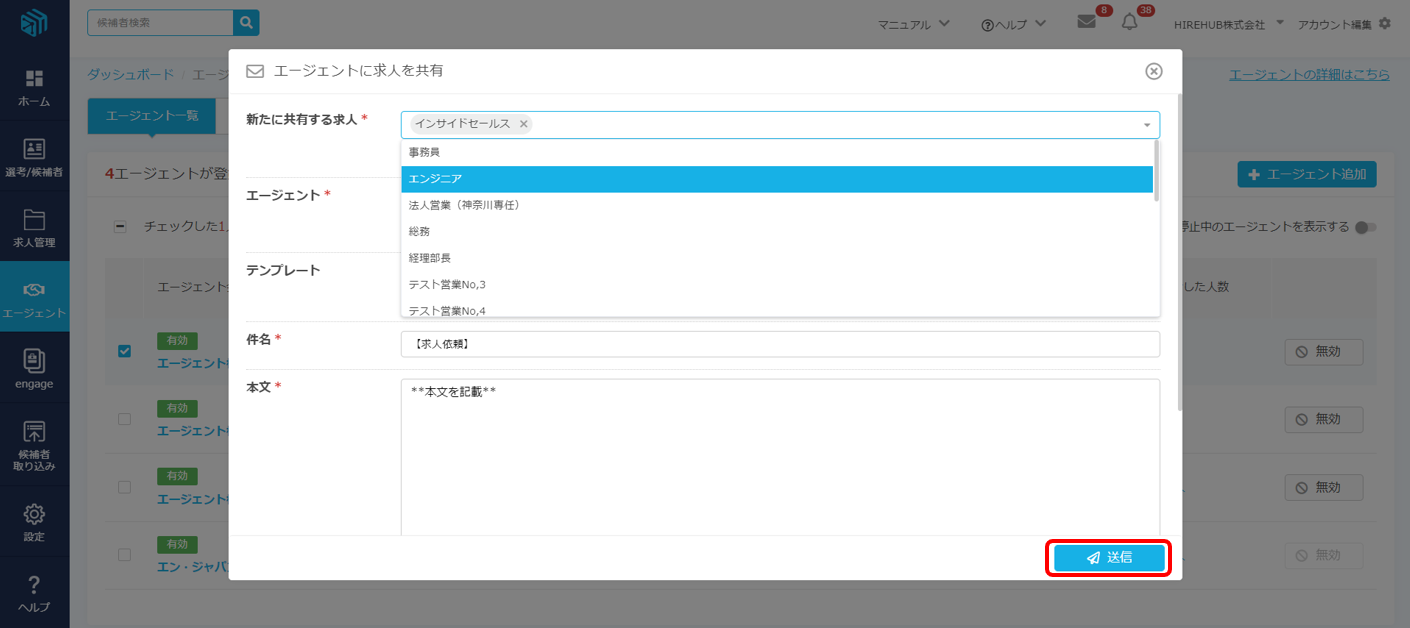This screenshot has width=1410, height=628.
Task: Go to ホーム in sidebar
Action: [34, 87]
